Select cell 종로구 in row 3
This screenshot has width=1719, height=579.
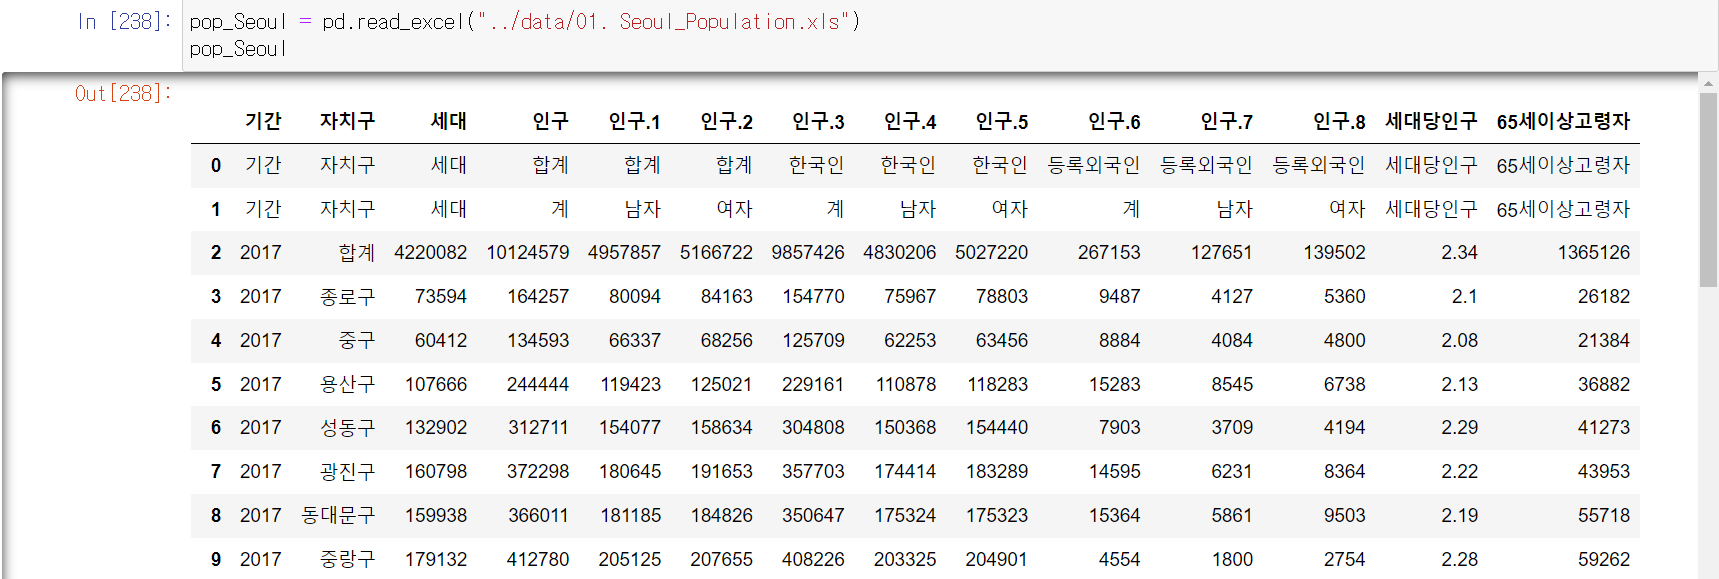pyautogui.click(x=347, y=296)
